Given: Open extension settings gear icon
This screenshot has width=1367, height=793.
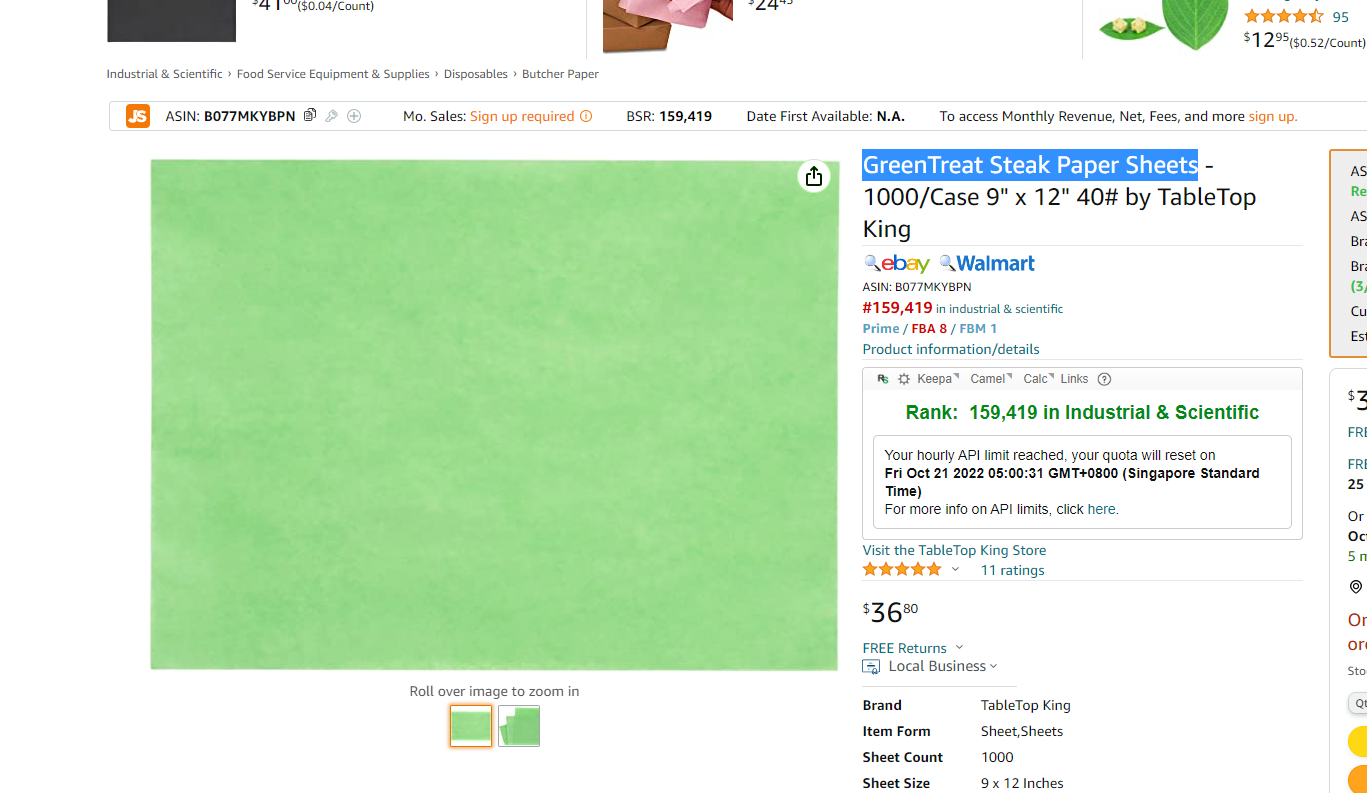Looking at the screenshot, I should pyautogui.click(x=904, y=379).
